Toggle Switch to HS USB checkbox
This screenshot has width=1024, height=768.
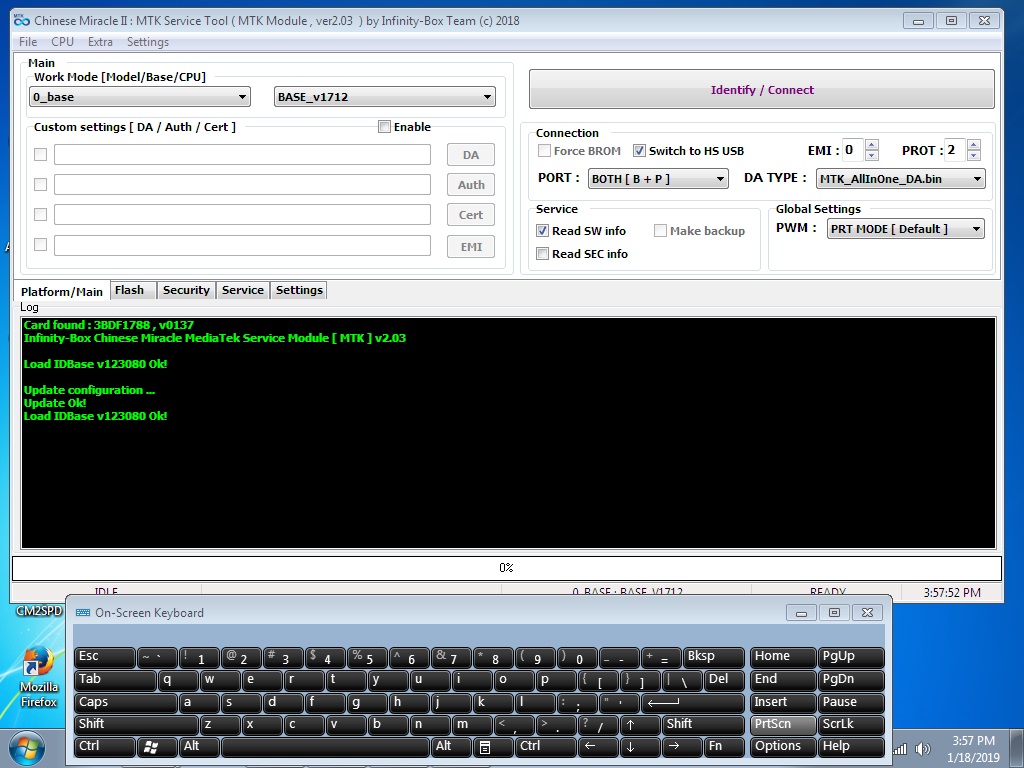click(x=639, y=151)
